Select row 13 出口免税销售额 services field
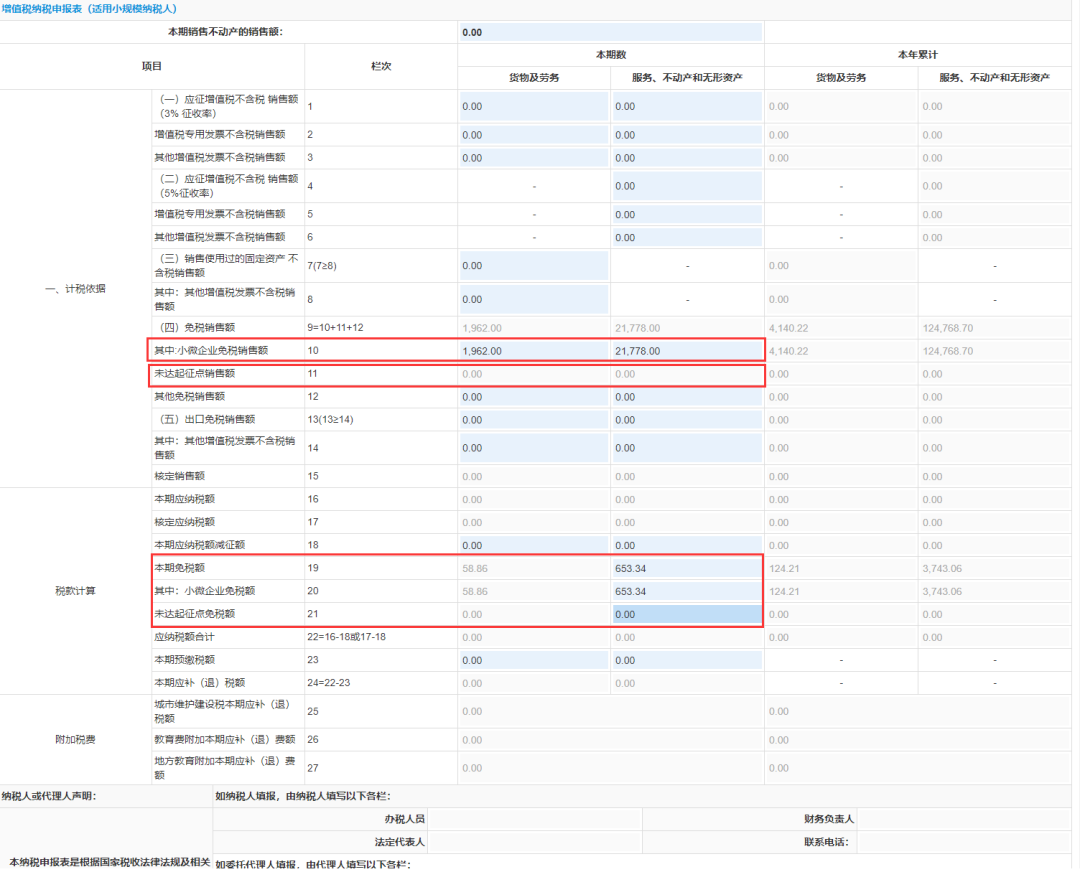Image resolution: width=1080 pixels, height=872 pixels. tap(687, 420)
